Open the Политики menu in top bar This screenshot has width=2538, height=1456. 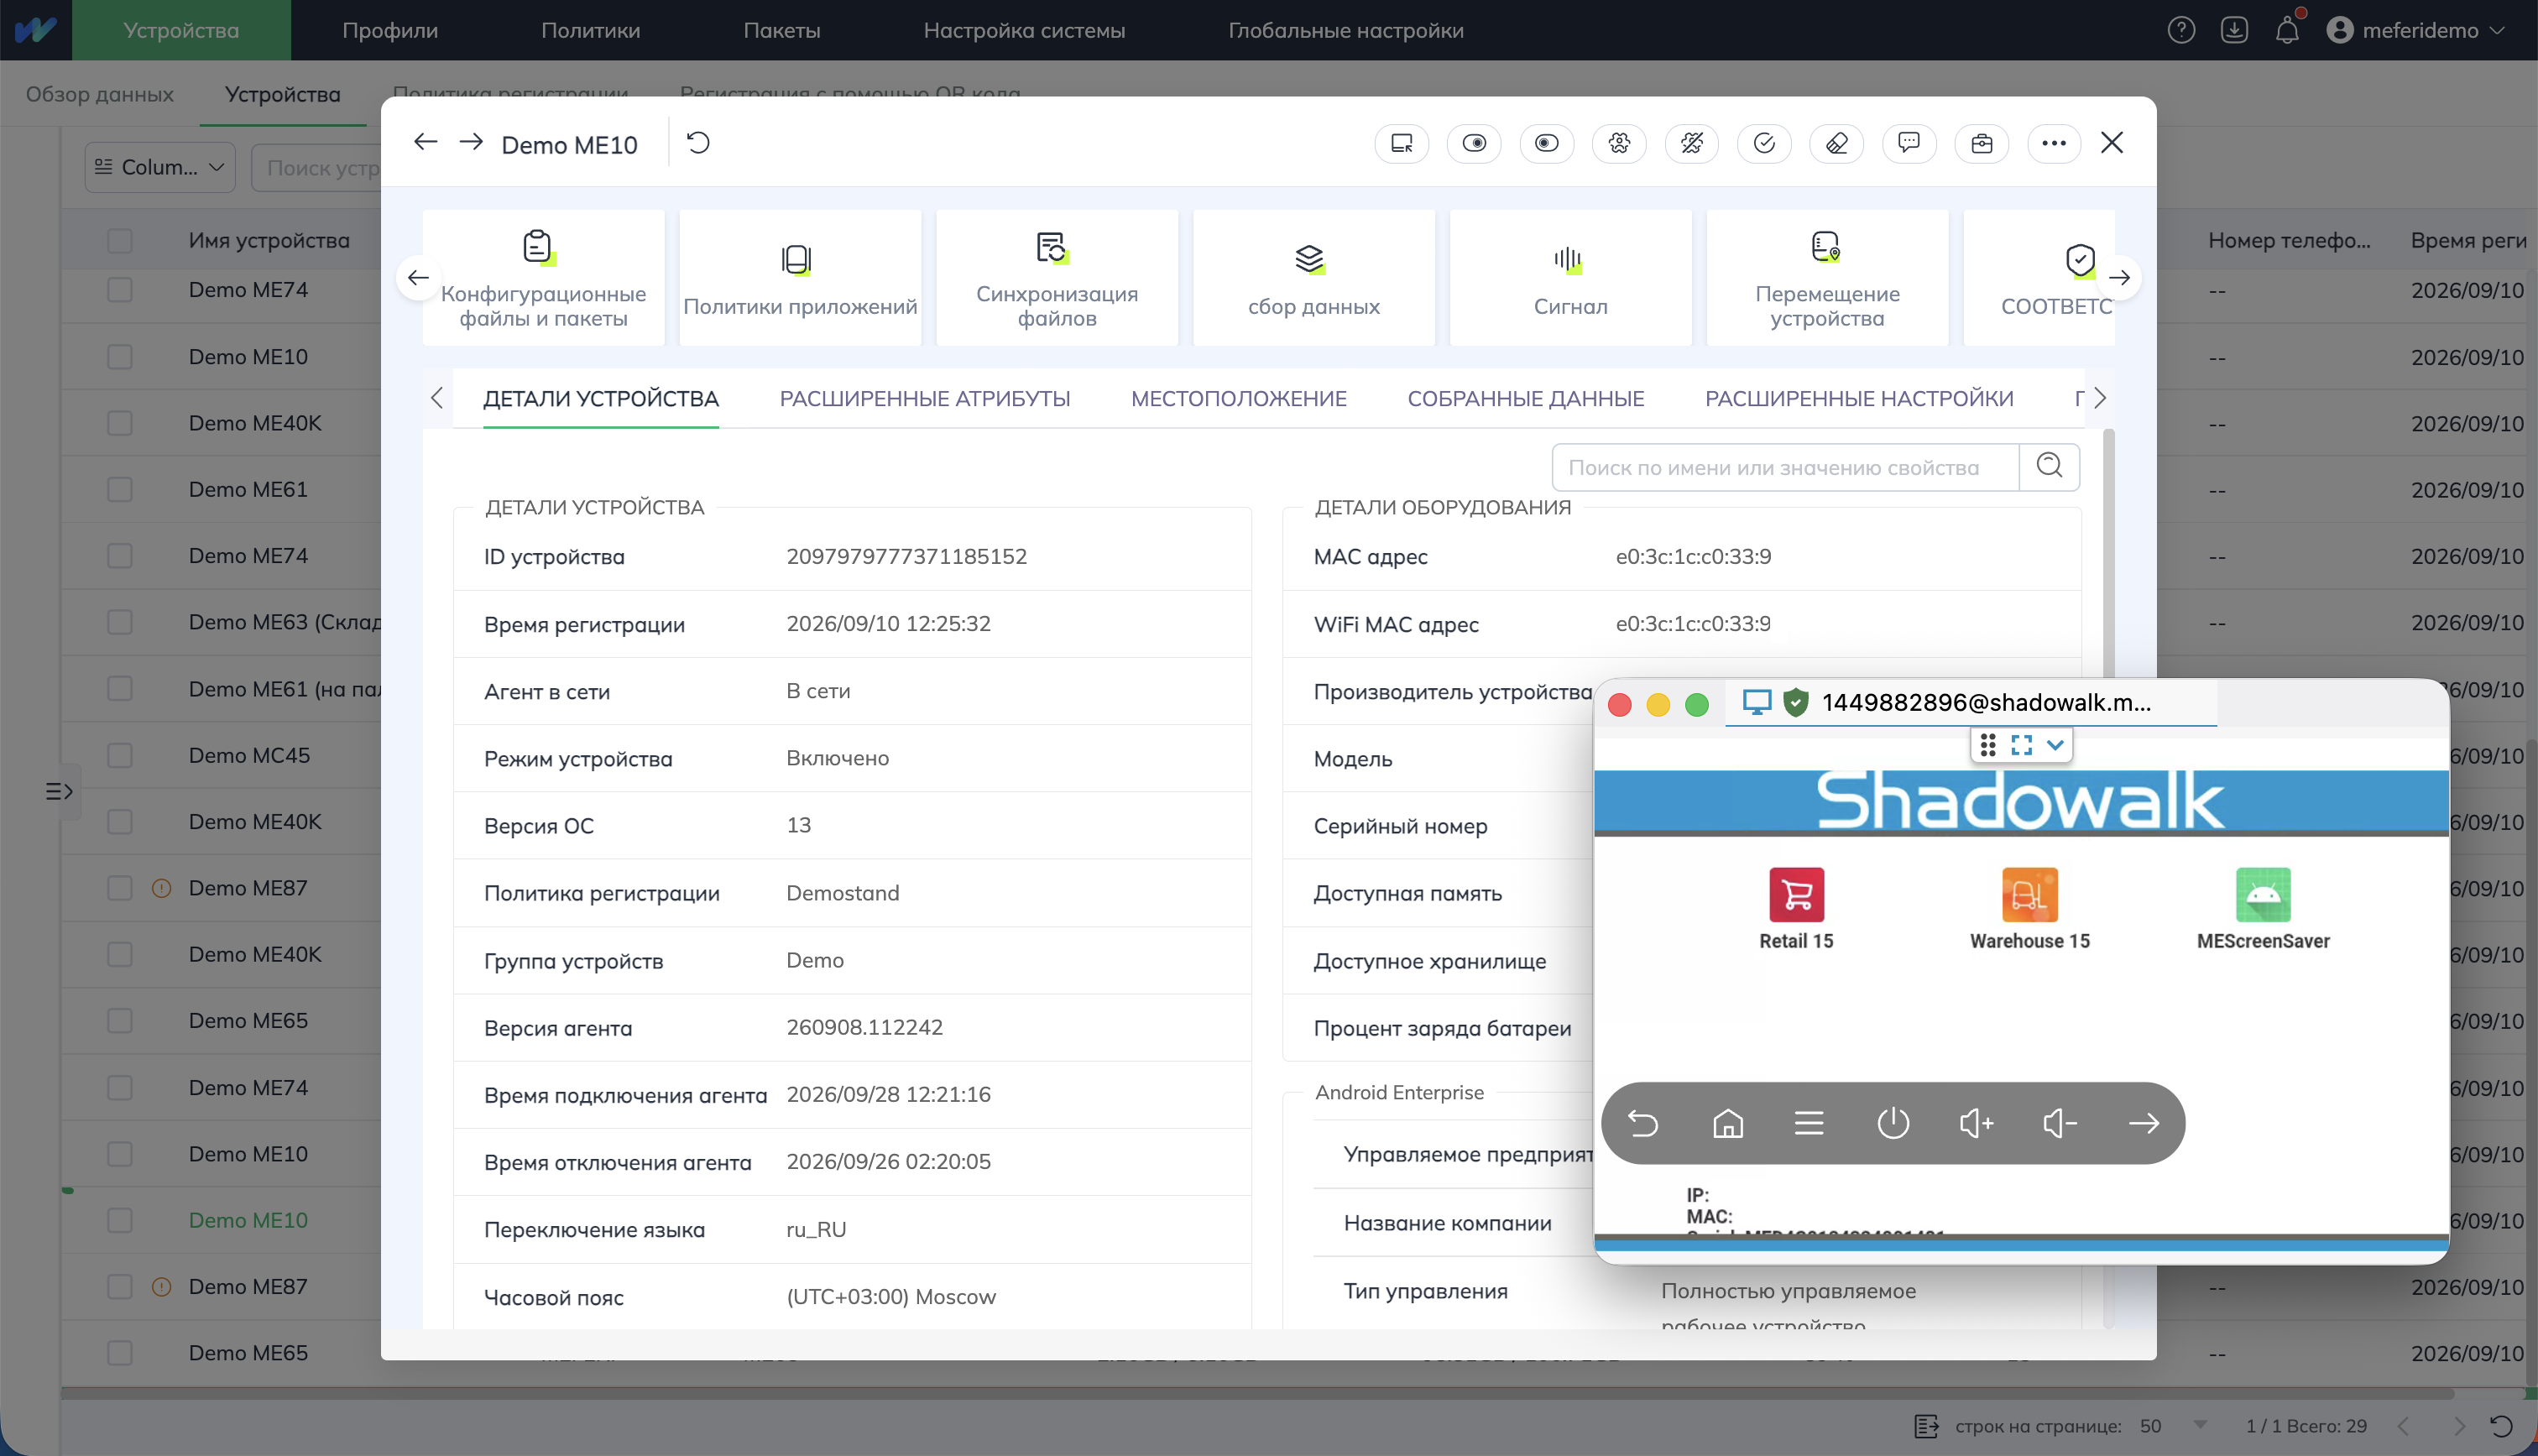[590, 30]
